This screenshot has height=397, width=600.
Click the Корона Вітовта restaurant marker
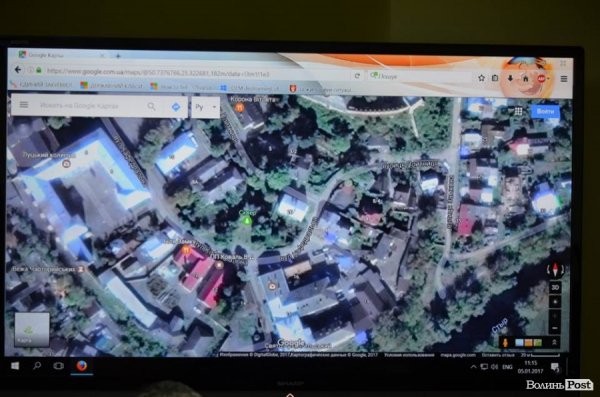[240, 108]
